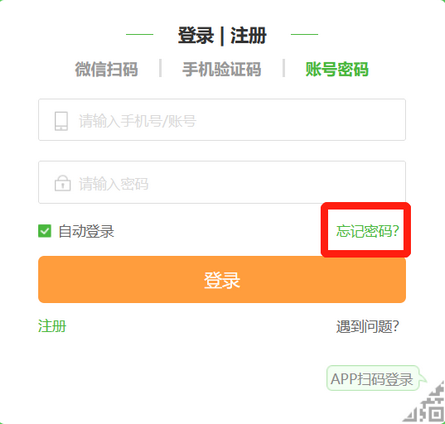Click the green line left of heading
This screenshot has width=445, height=424.
(x=140, y=34)
